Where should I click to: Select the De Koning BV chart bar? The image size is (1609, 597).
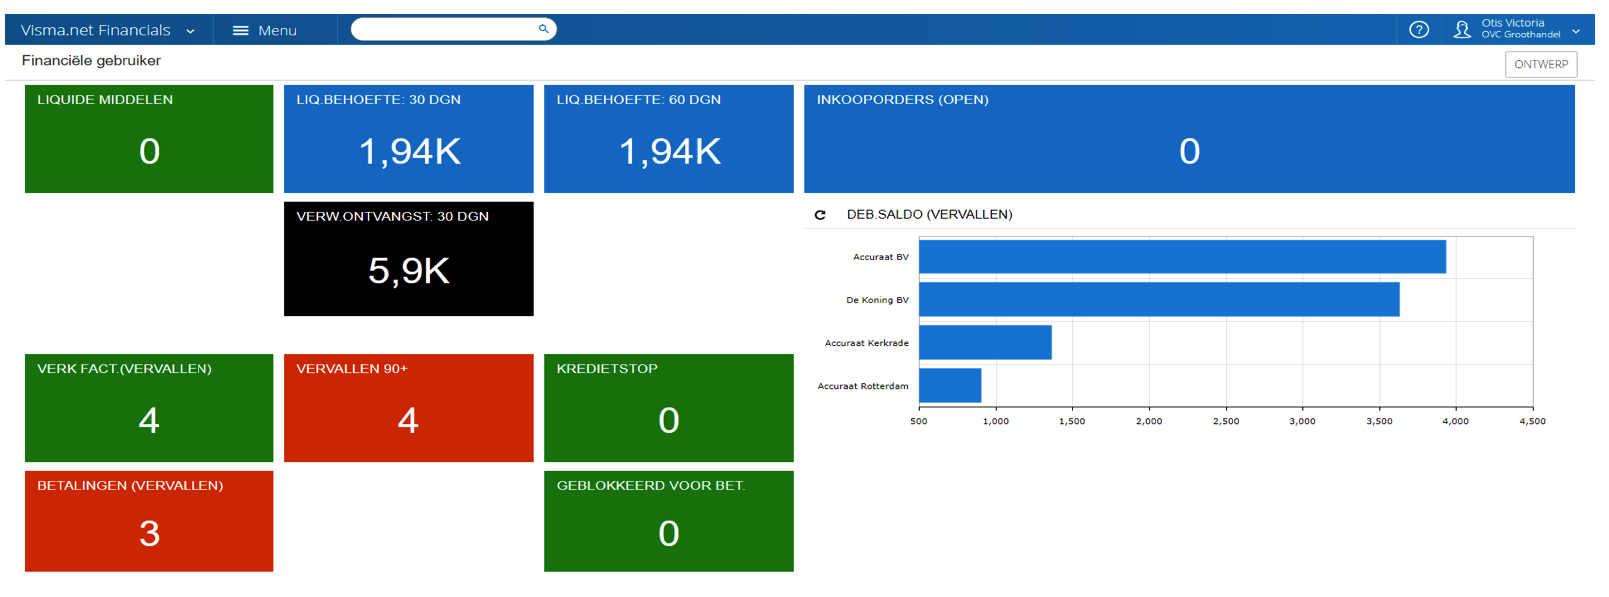tap(1159, 300)
